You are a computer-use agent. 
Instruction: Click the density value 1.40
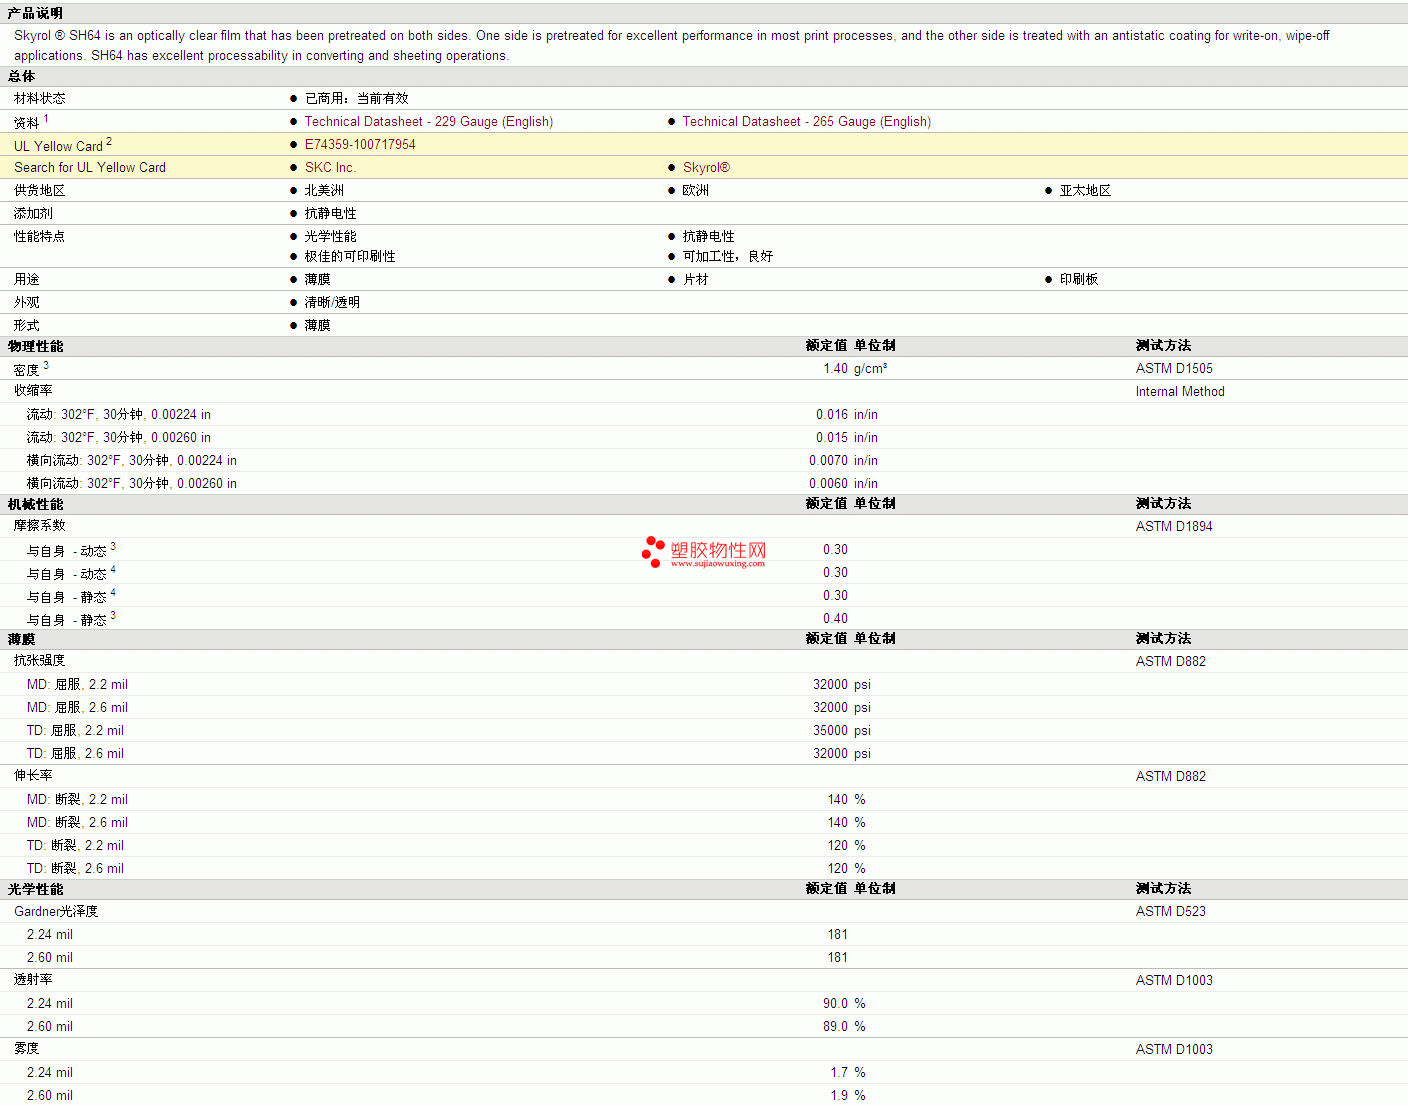pyautogui.click(x=836, y=368)
